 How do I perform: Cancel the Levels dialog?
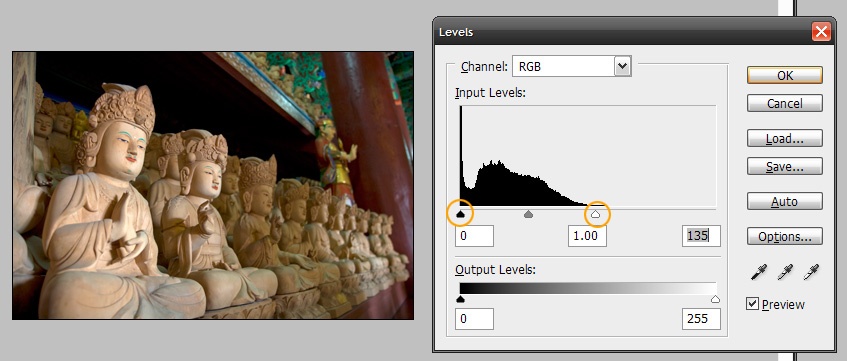coord(785,103)
